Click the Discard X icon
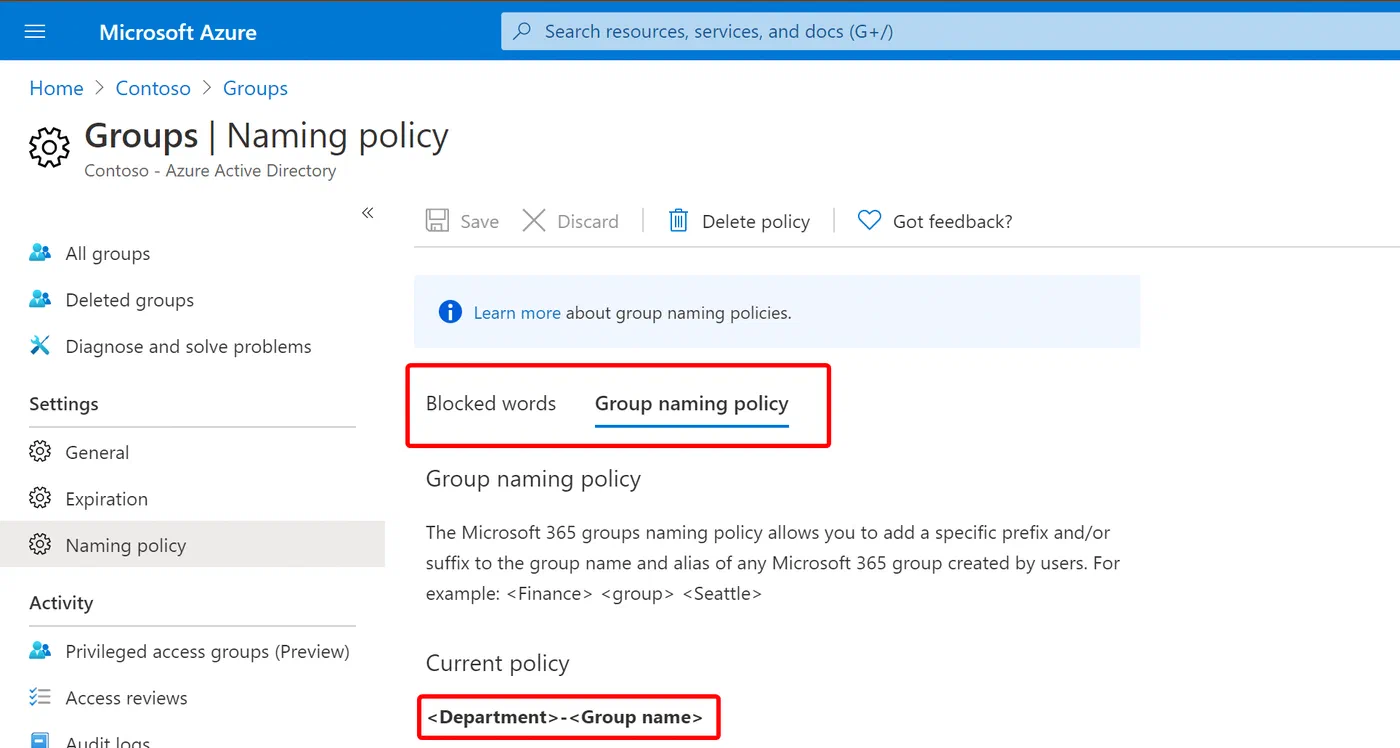This screenshot has height=748, width=1400. 534,221
